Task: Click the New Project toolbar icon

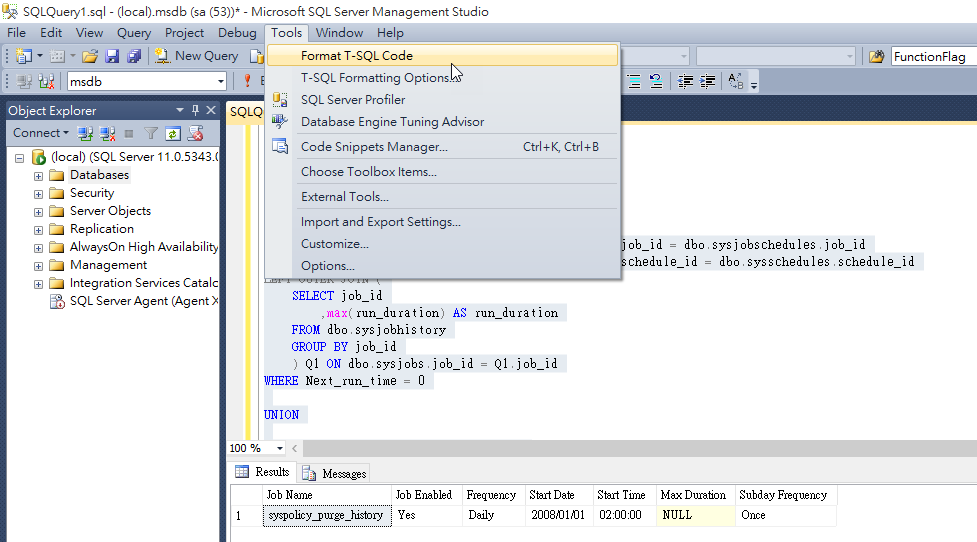Action: (24, 56)
